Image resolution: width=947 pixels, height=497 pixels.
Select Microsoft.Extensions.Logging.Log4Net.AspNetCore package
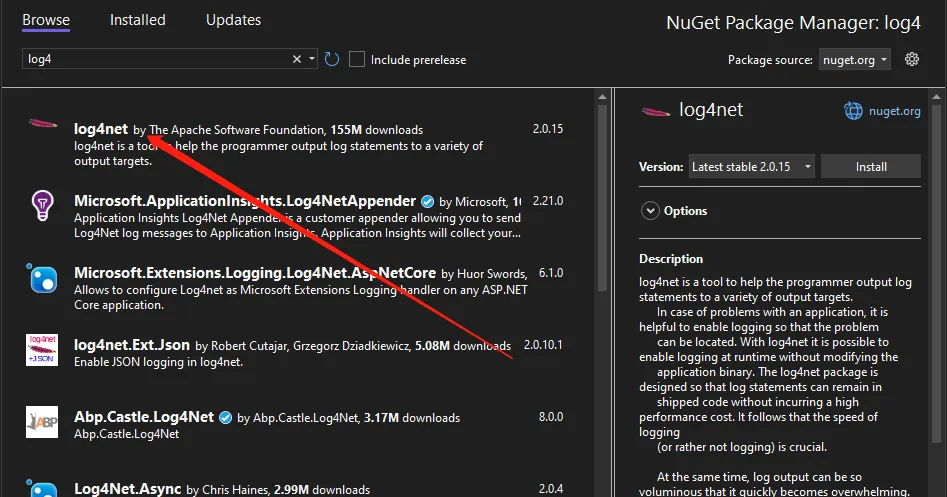click(255, 273)
